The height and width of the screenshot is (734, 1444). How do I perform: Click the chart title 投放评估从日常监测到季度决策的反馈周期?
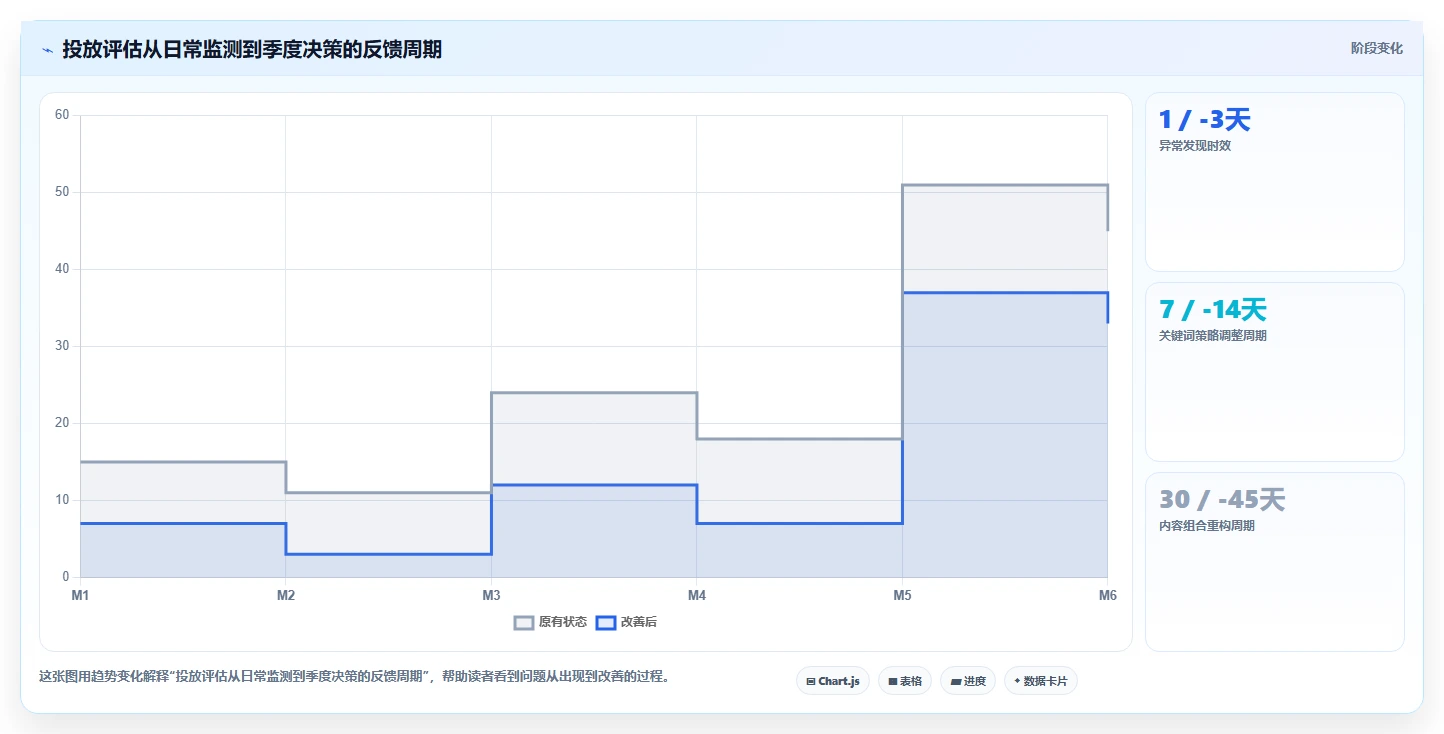pos(252,49)
